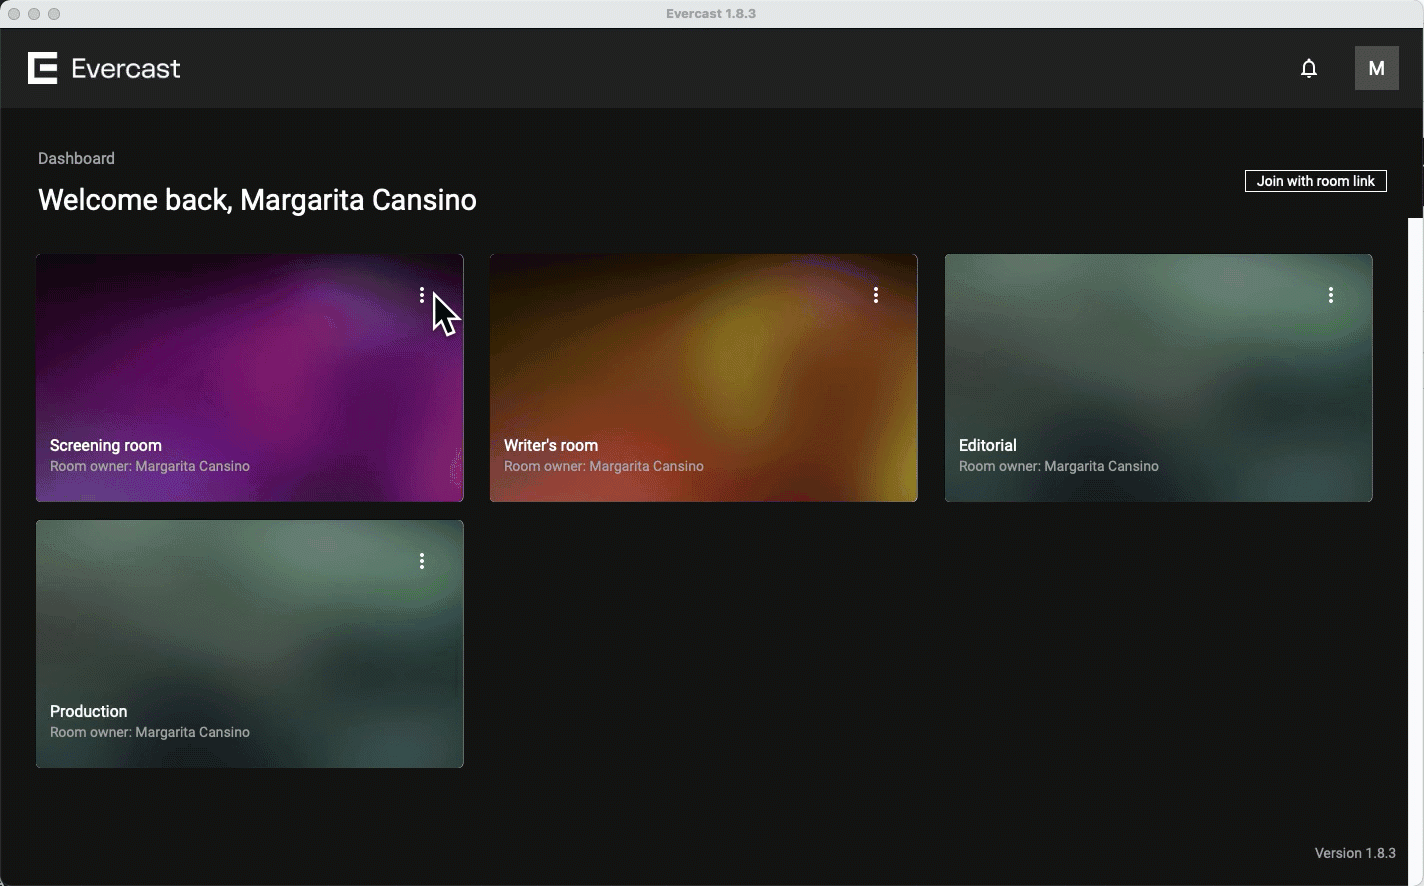Open Writer's room three-dot menu
Image resolution: width=1424 pixels, height=886 pixels.
click(876, 295)
